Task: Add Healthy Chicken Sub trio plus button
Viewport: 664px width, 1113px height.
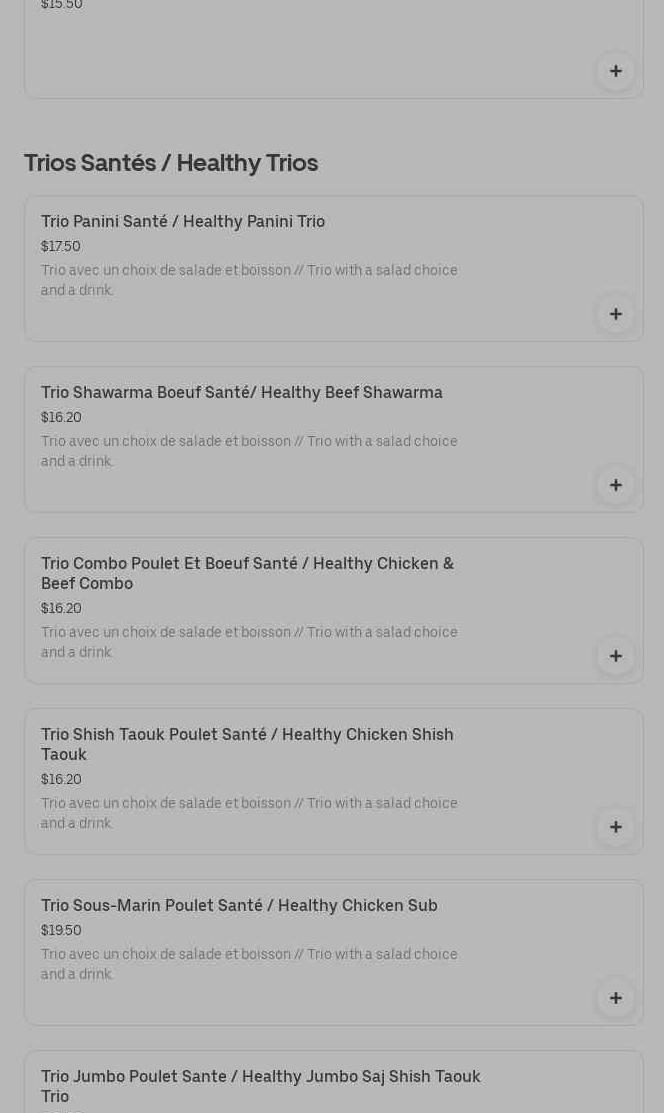Action: point(616,998)
